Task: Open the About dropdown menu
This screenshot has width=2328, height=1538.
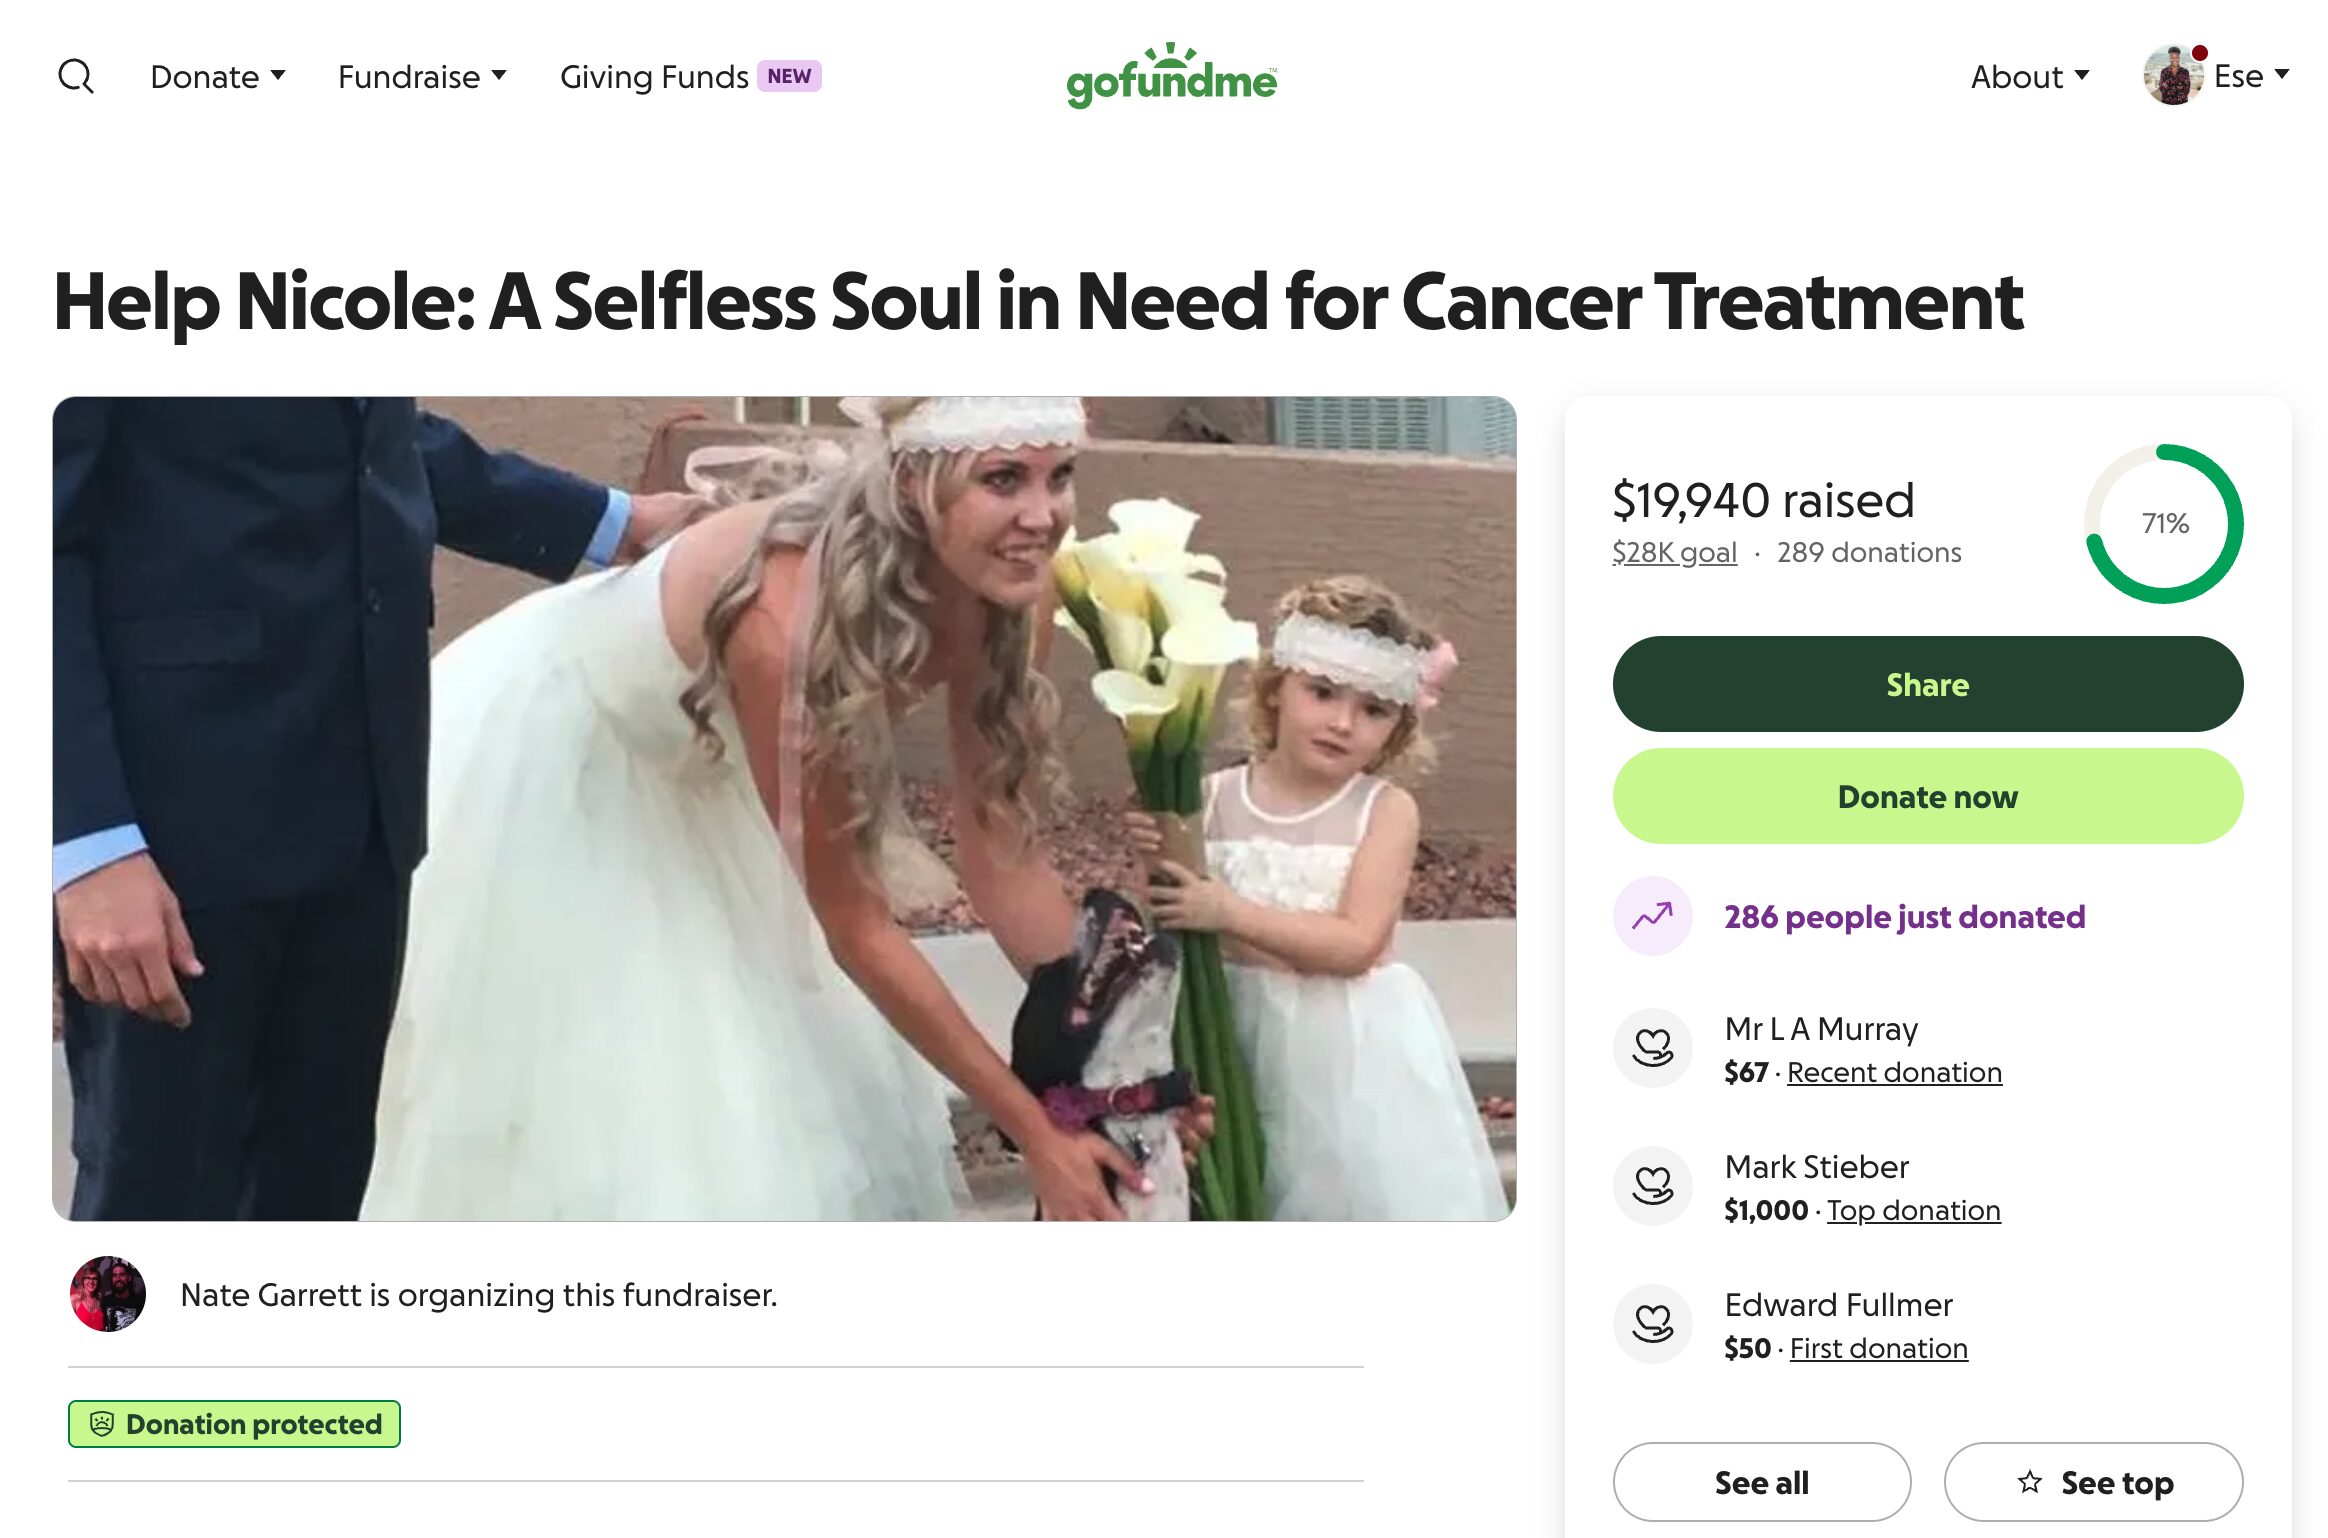Action: 2029,76
